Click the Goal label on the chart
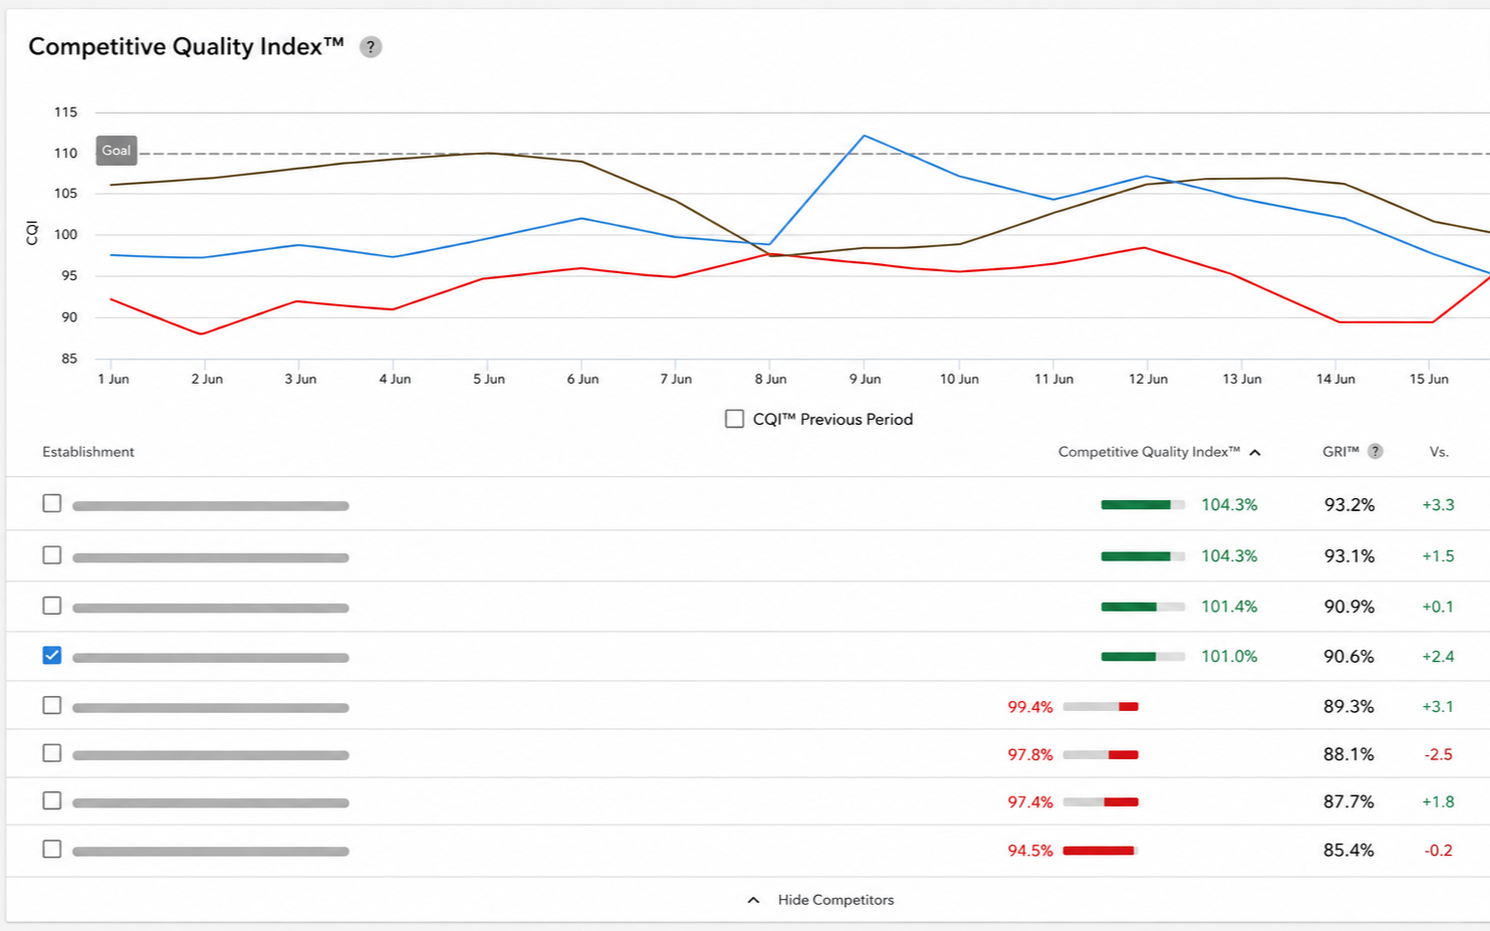This screenshot has width=1490, height=931. 116,151
